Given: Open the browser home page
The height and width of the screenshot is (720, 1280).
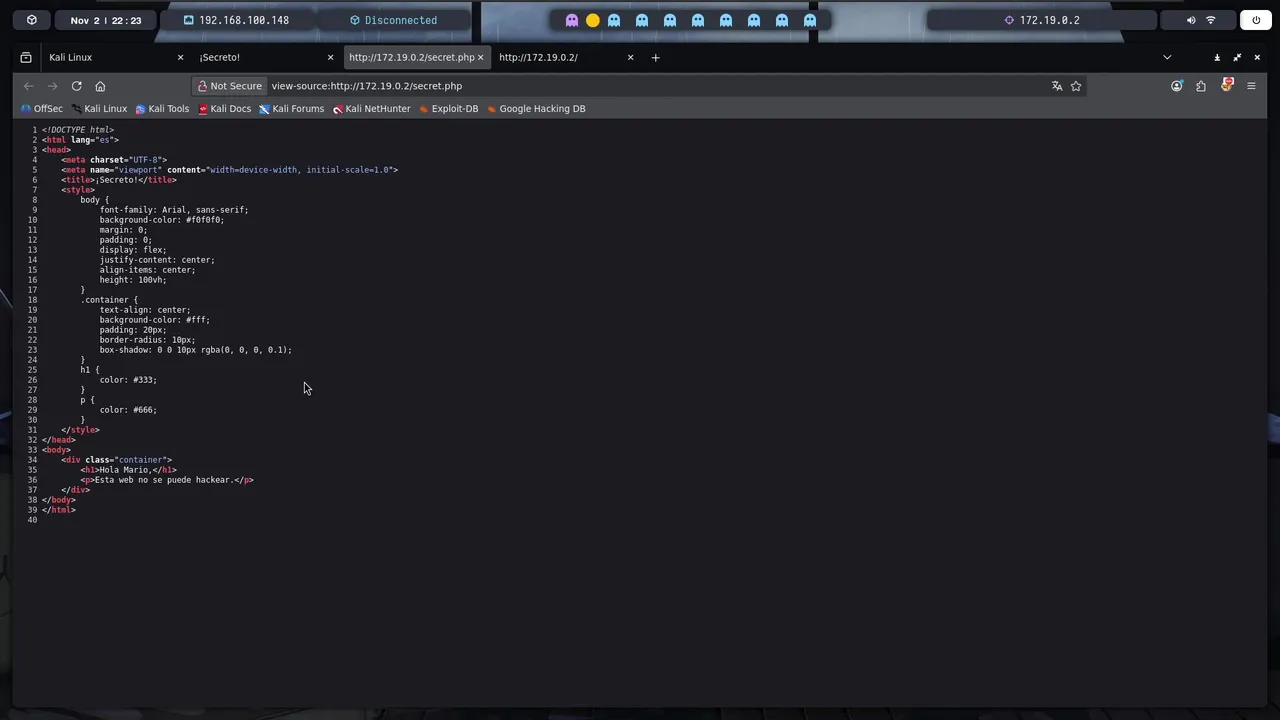Looking at the screenshot, I should pos(100,86).
